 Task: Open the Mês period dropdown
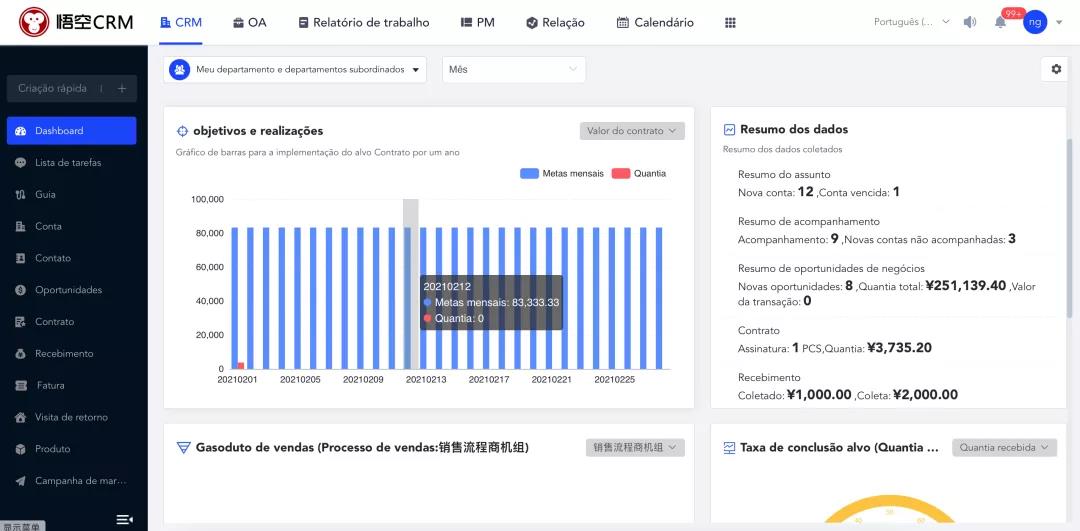coord(514,70)
